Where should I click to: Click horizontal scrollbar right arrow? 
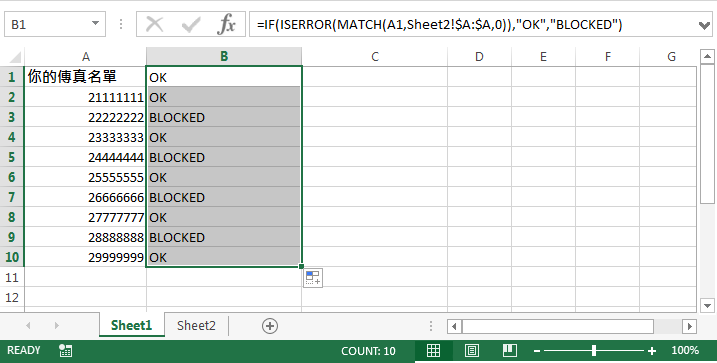689,326
